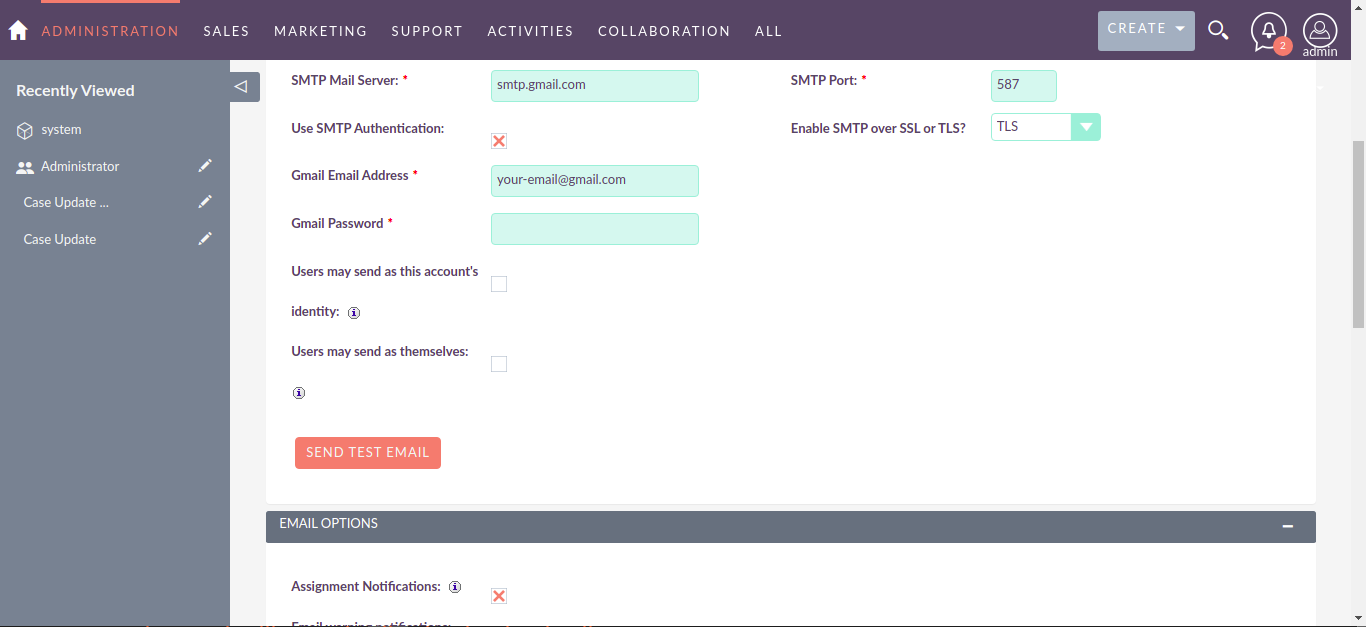This screenshot has width=1366, height=627.
Task: Open the Enable SMTP over SSL or TLS dropdown
Action: (x=1086, y=126)
